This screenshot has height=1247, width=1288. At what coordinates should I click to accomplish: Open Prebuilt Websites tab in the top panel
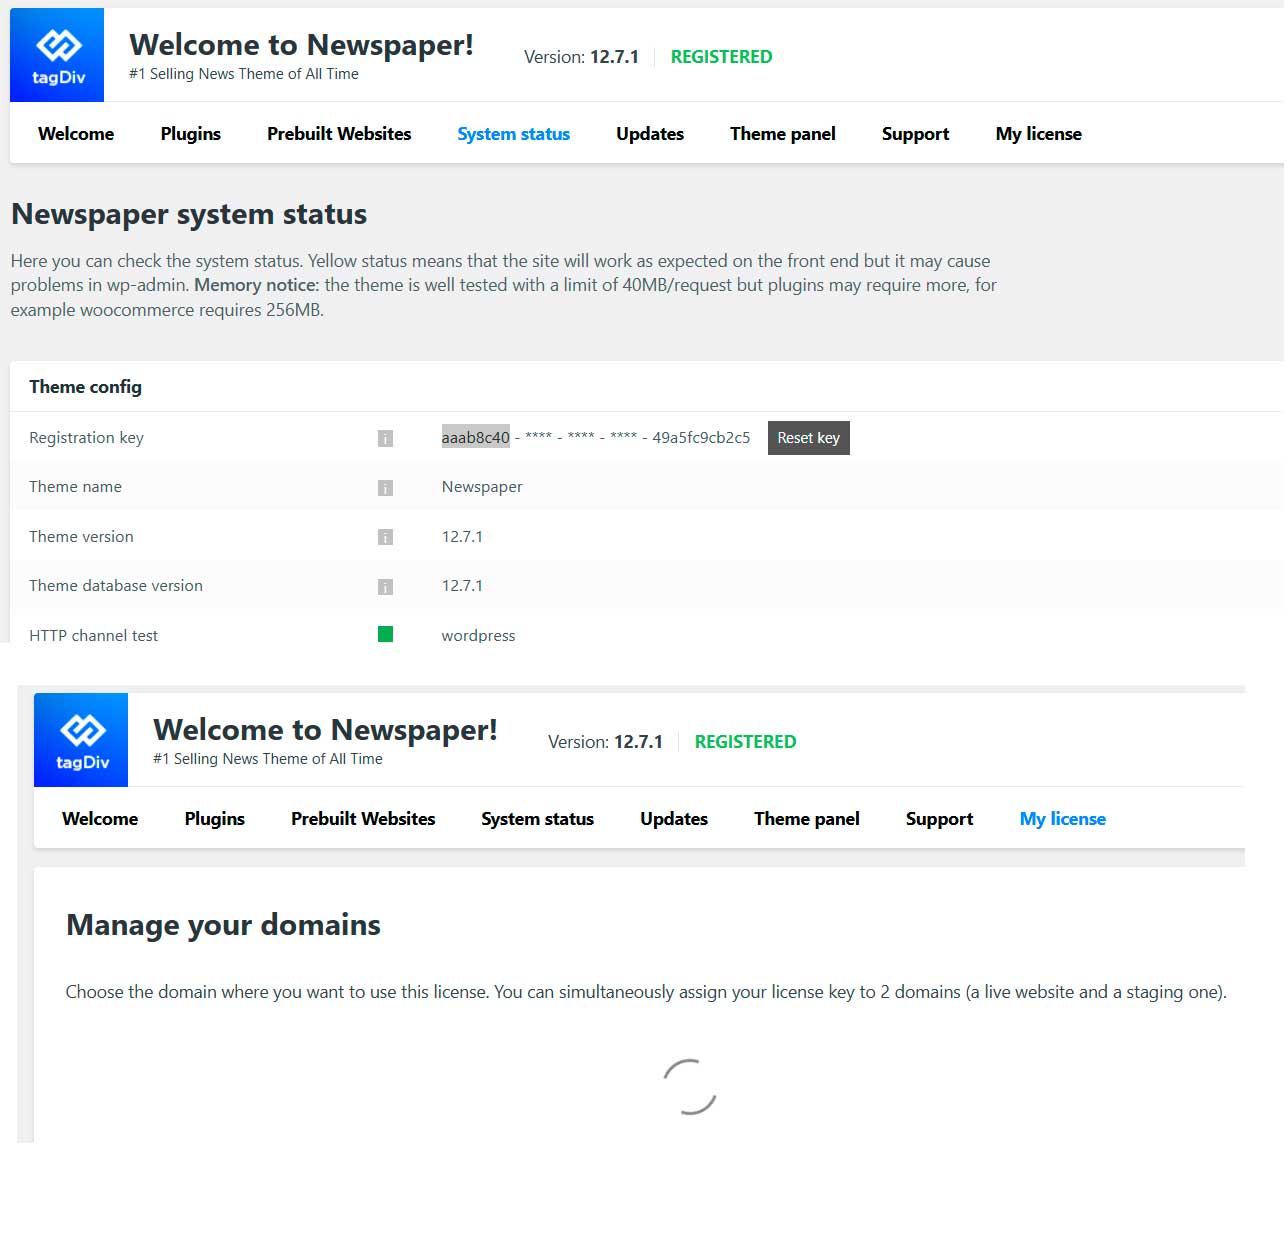339,134
